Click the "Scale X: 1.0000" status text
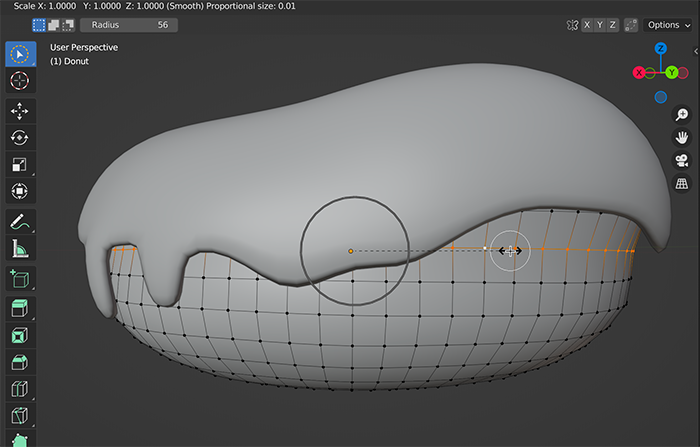700x447 pixels. coord(45,6)
